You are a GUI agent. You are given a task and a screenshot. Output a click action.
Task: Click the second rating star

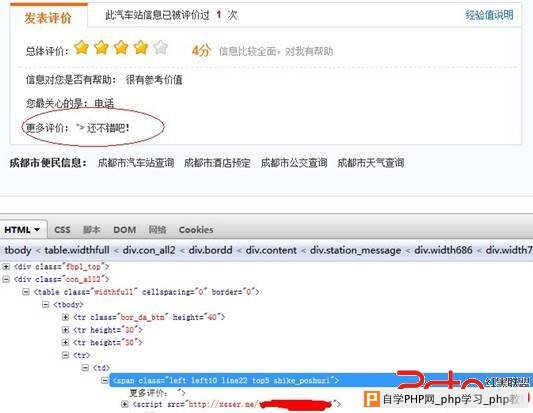pyautogui.click(x=101, y=47)
